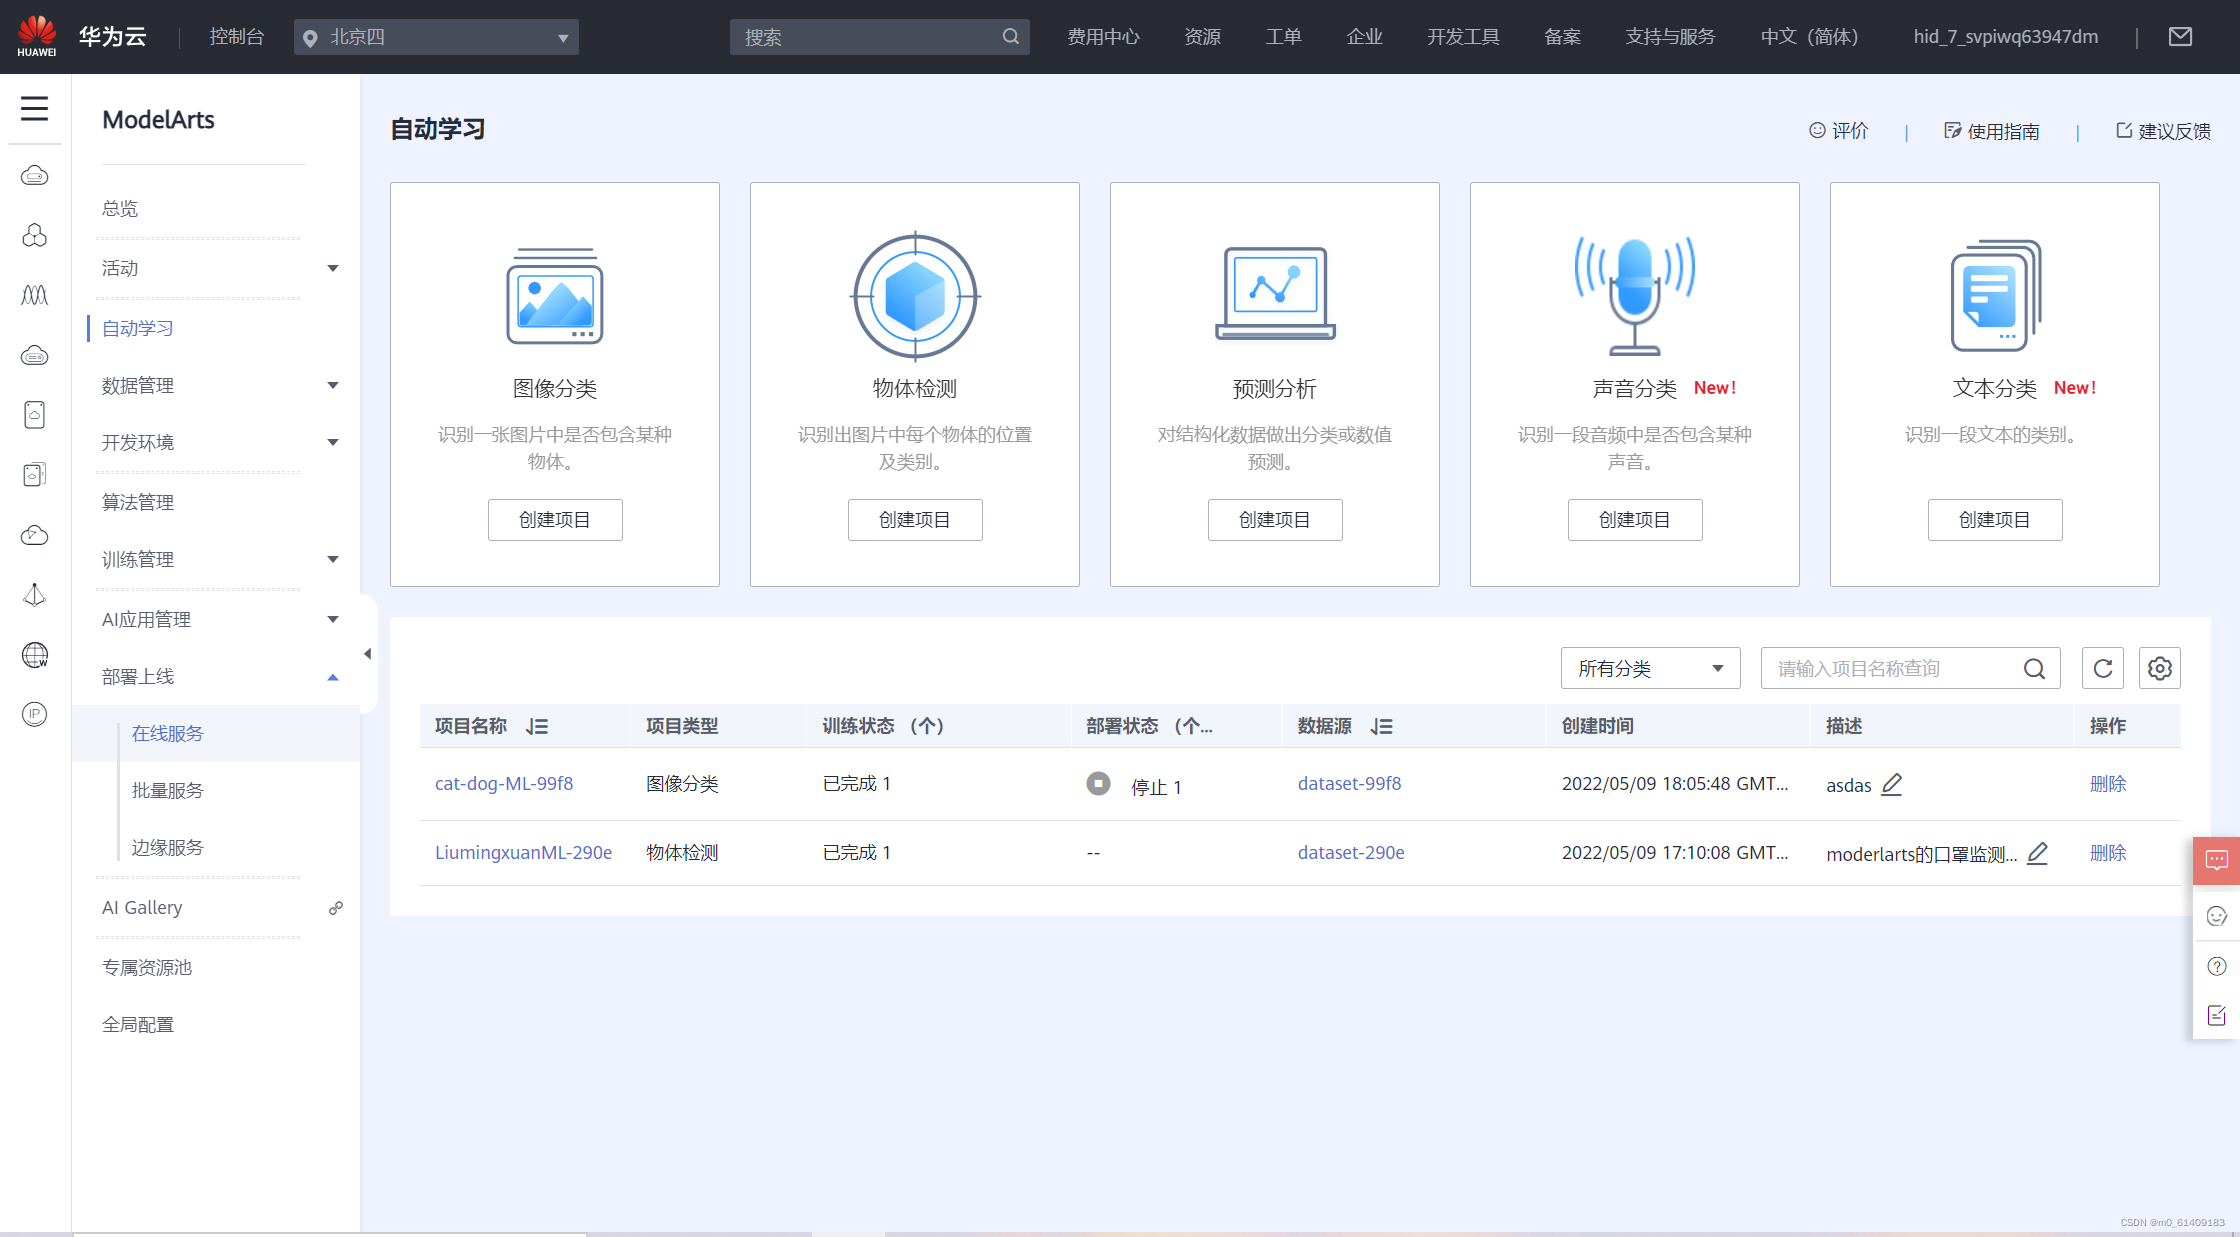Sort projects using the 项目名称 sort icon
Viewport: 2240px width, 1237px height.
pyautogui.click(x=537, y=726)
